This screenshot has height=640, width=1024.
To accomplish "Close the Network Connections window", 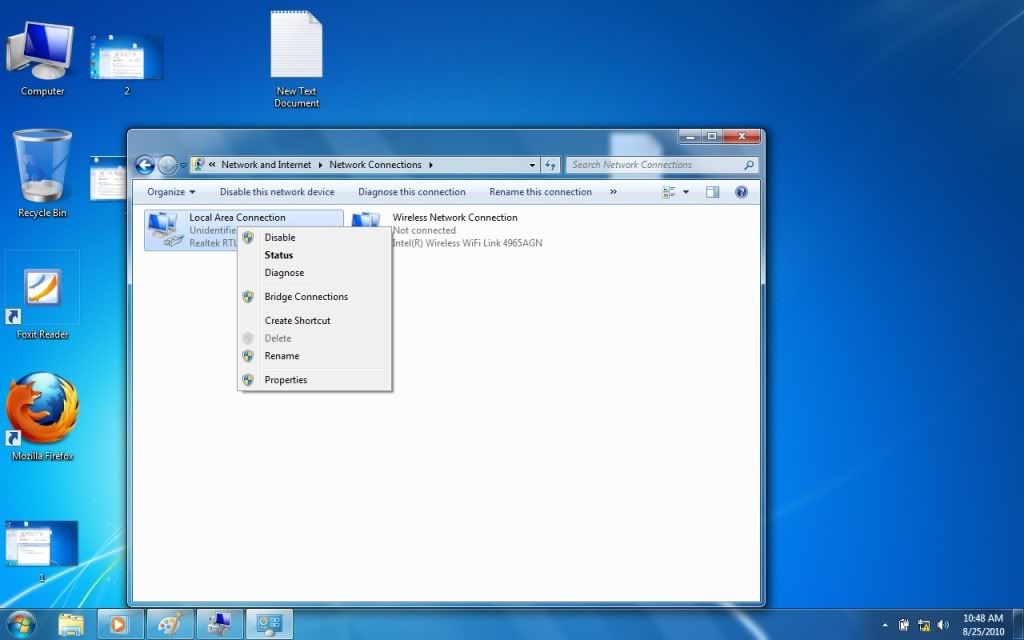I will pos(742,136).
